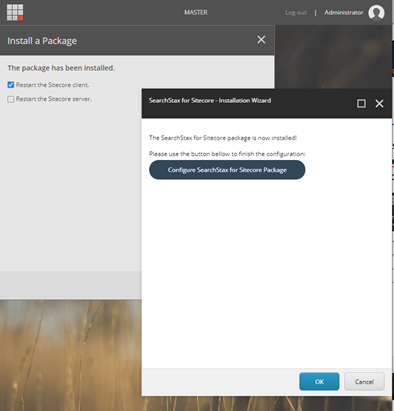Viewport: 394px width, 411px height.
Task: Click the MASTER database label
Action: 196,12
